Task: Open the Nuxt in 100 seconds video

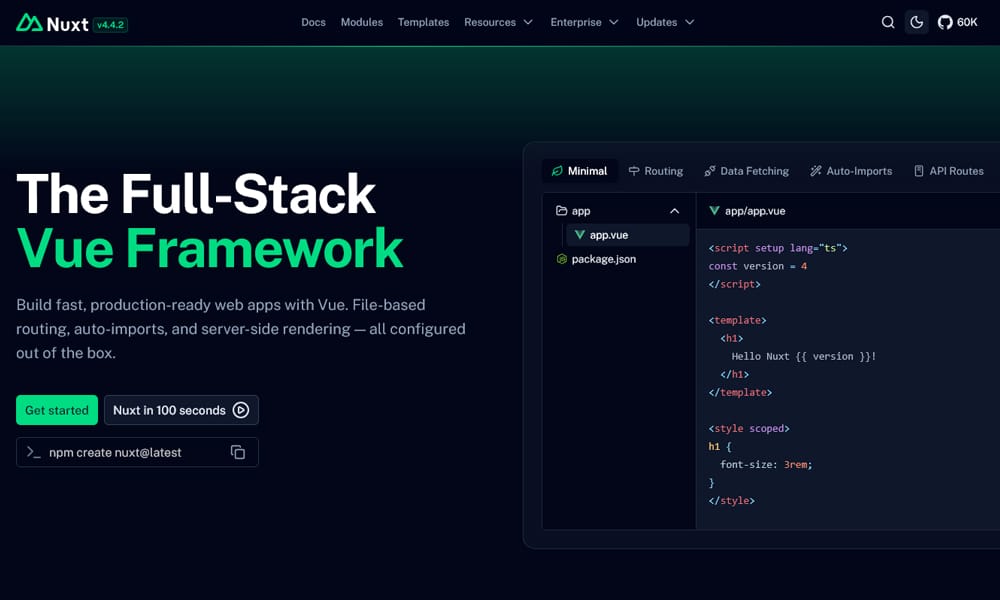Action: 181,410
